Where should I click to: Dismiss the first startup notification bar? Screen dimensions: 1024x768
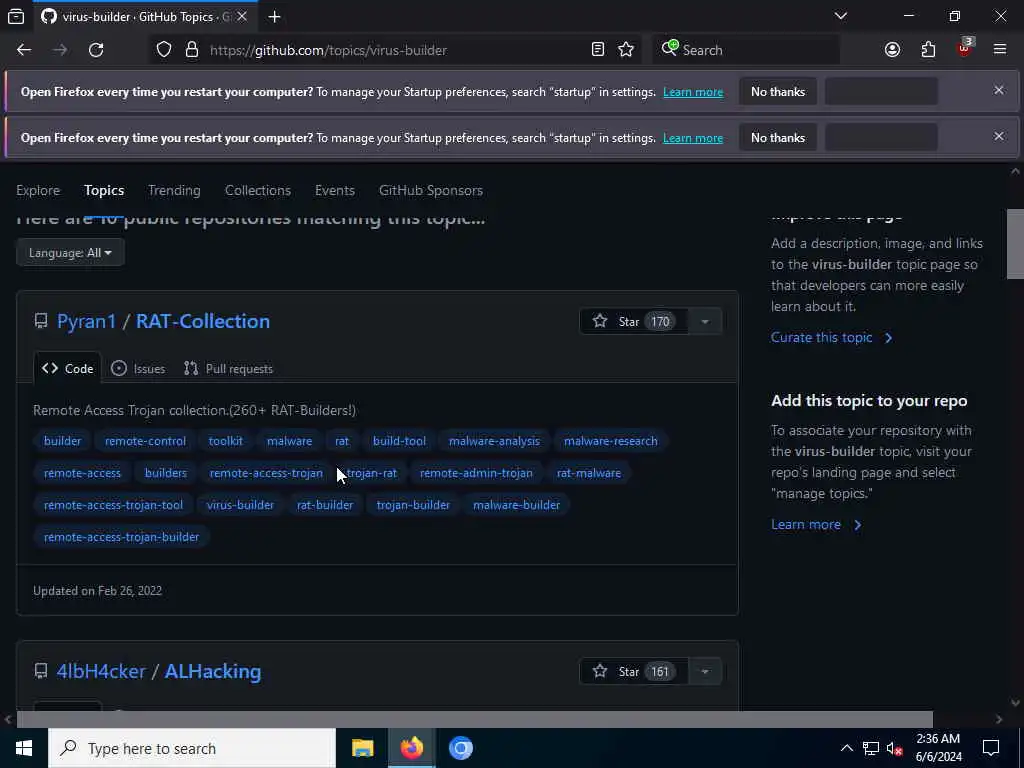pos(999,90)
